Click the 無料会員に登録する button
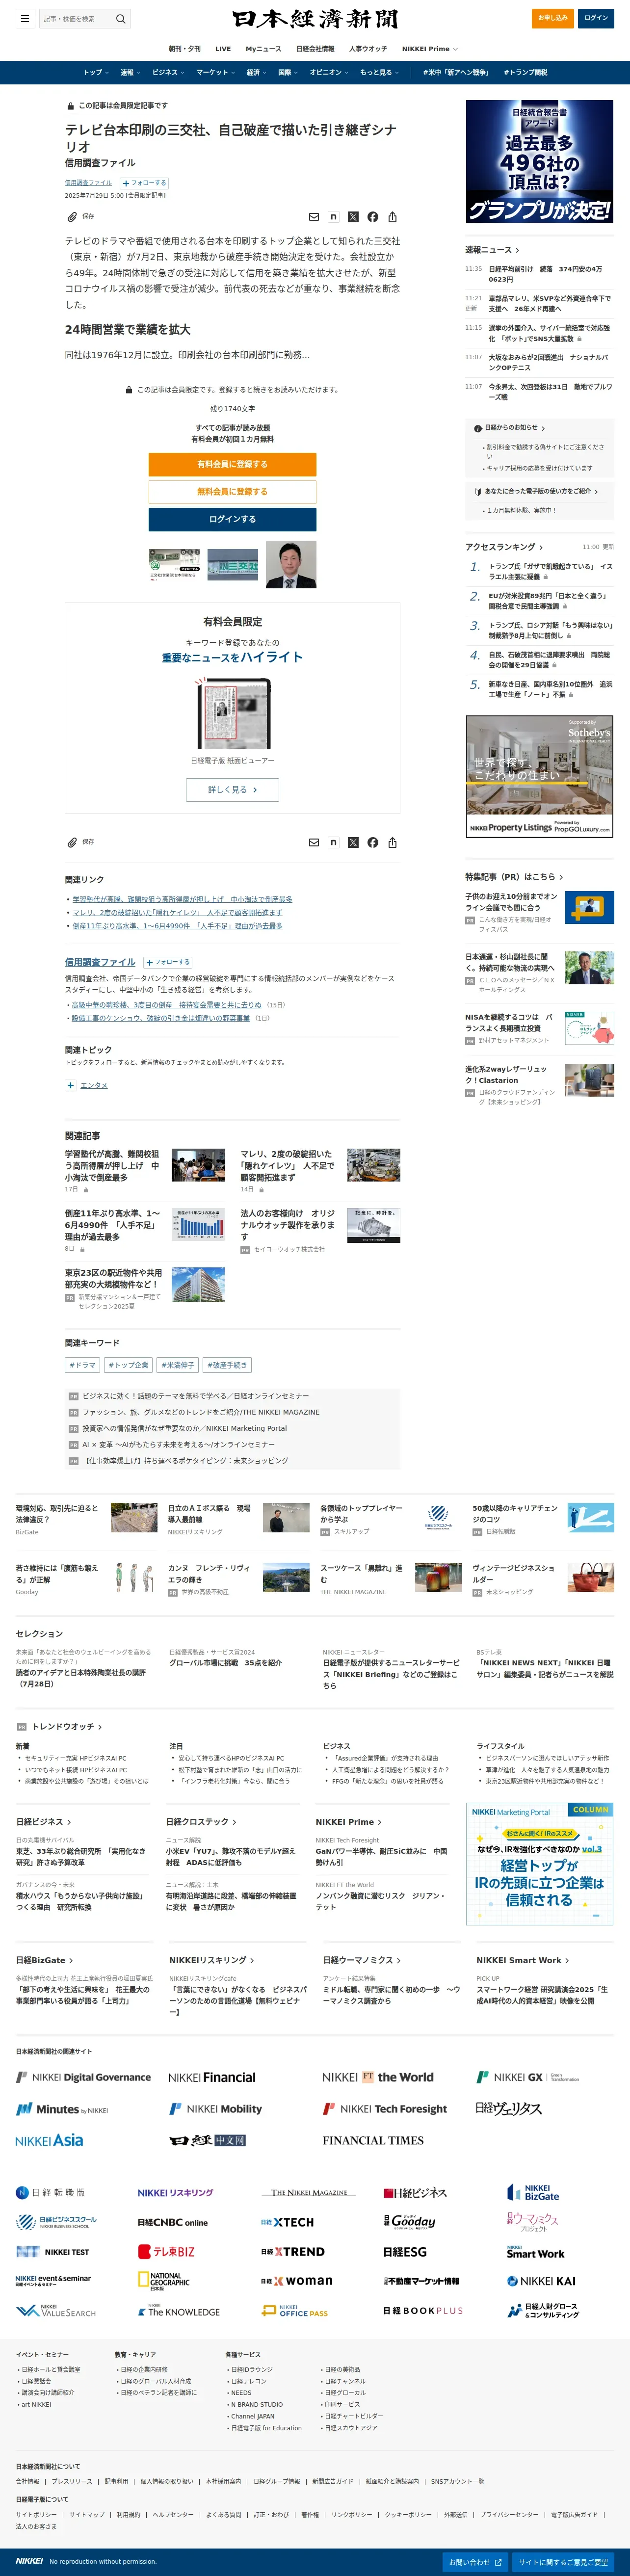The height and width of the screenshot is (2576, 630). [232, 492]
